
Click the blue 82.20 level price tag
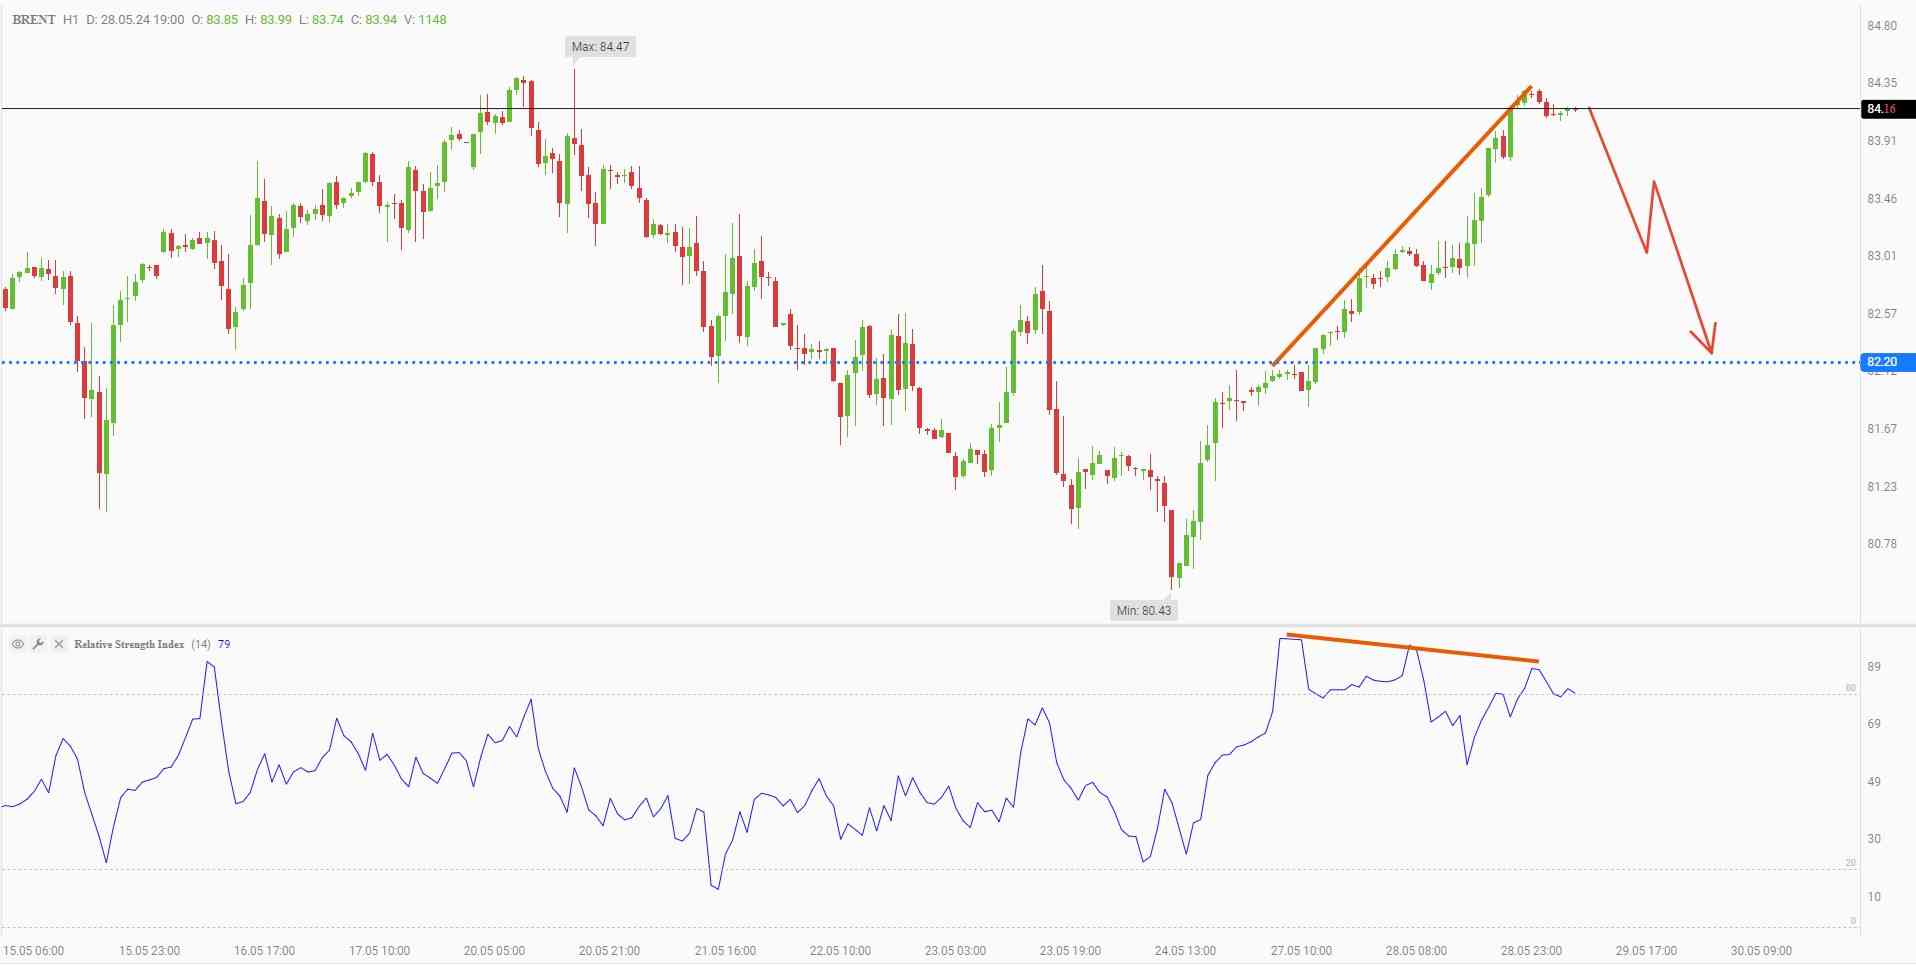[x=1887, y=362]
